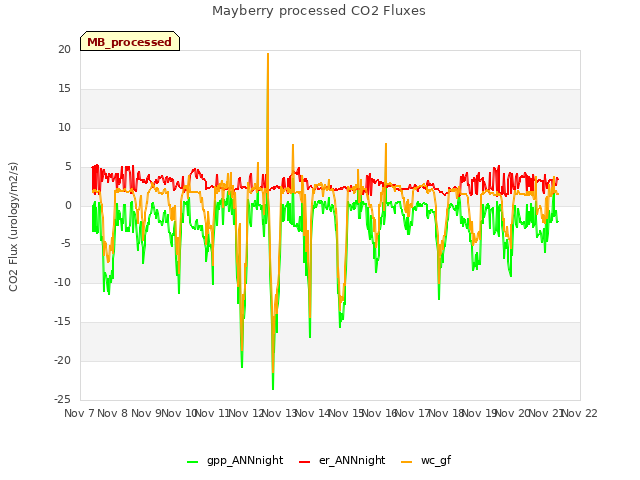The width and height of the screenshot is (640, 480).
Task: Click the Nov 14 x-axis label
Action: point(313,413)
